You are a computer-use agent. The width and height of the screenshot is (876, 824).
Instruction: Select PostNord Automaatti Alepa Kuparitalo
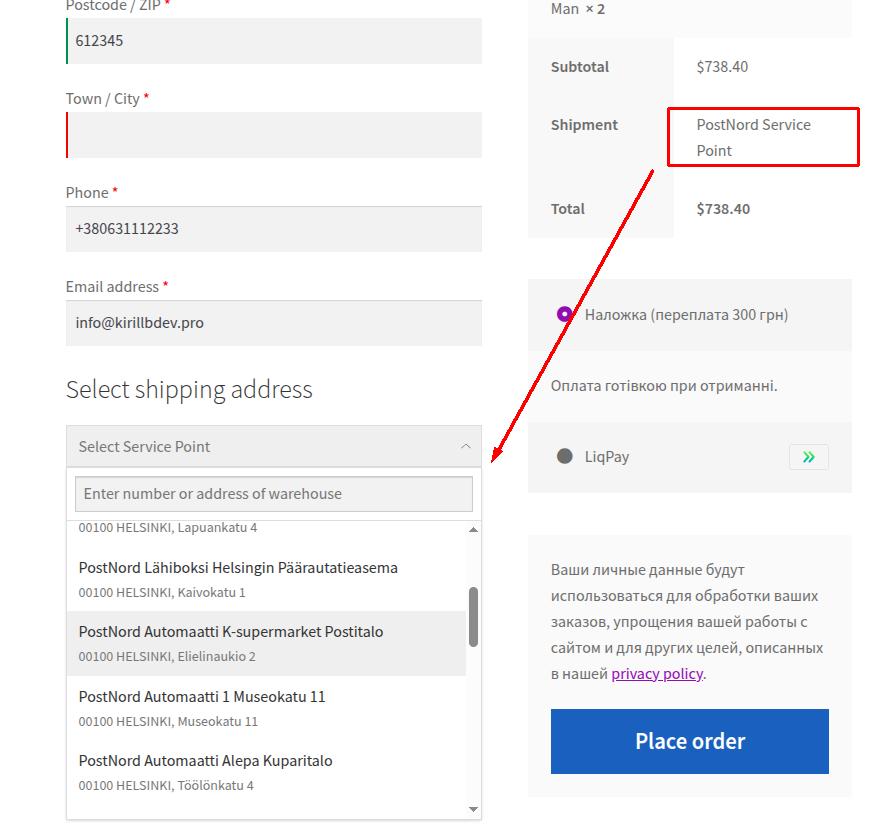[x=266, y=772]
